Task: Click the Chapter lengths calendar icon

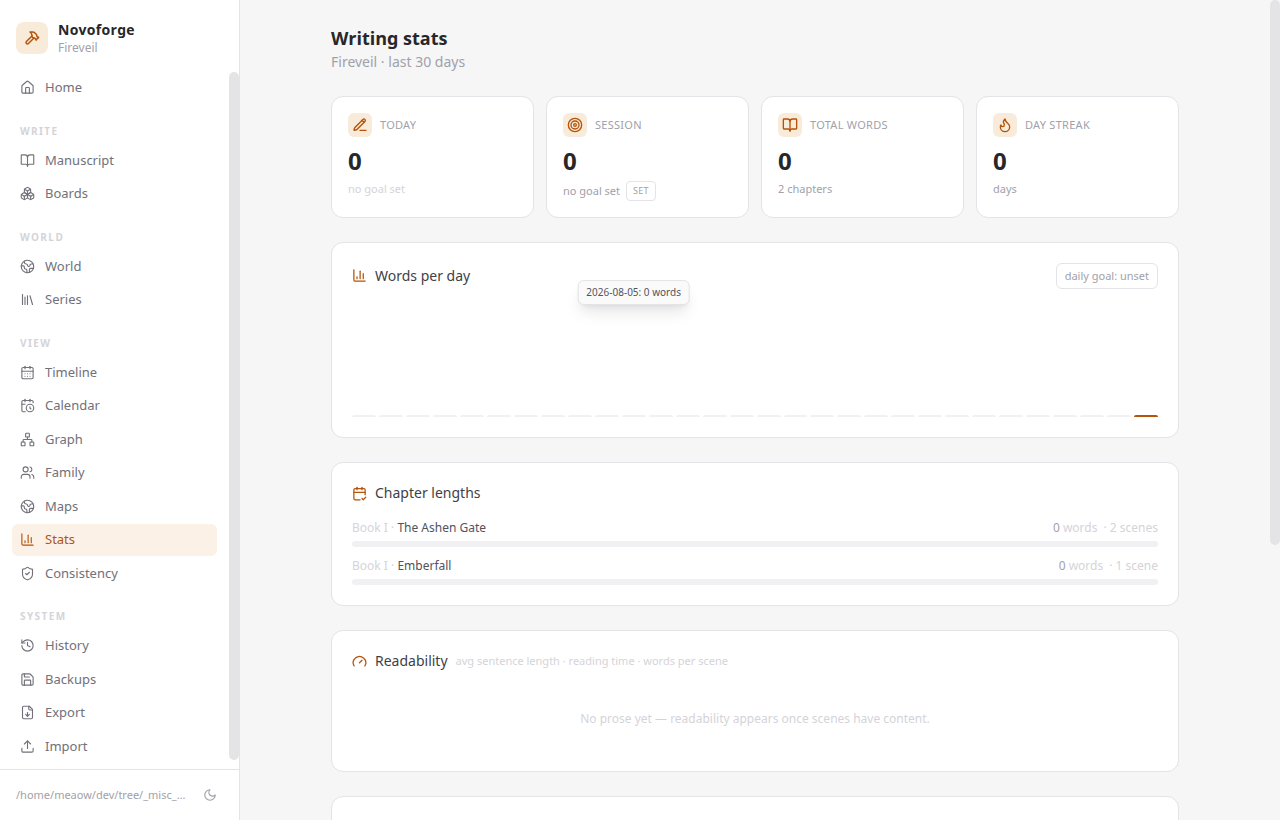Action: coord(359,493)
